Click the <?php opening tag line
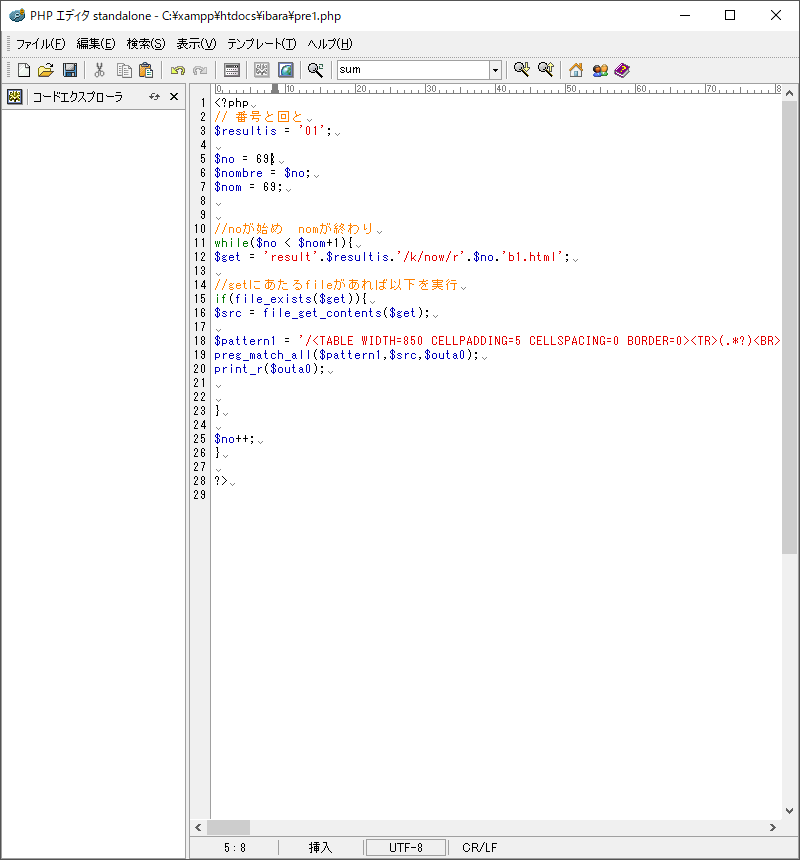Viewport: 800px width, 860px height. click(x=231, y=103)
